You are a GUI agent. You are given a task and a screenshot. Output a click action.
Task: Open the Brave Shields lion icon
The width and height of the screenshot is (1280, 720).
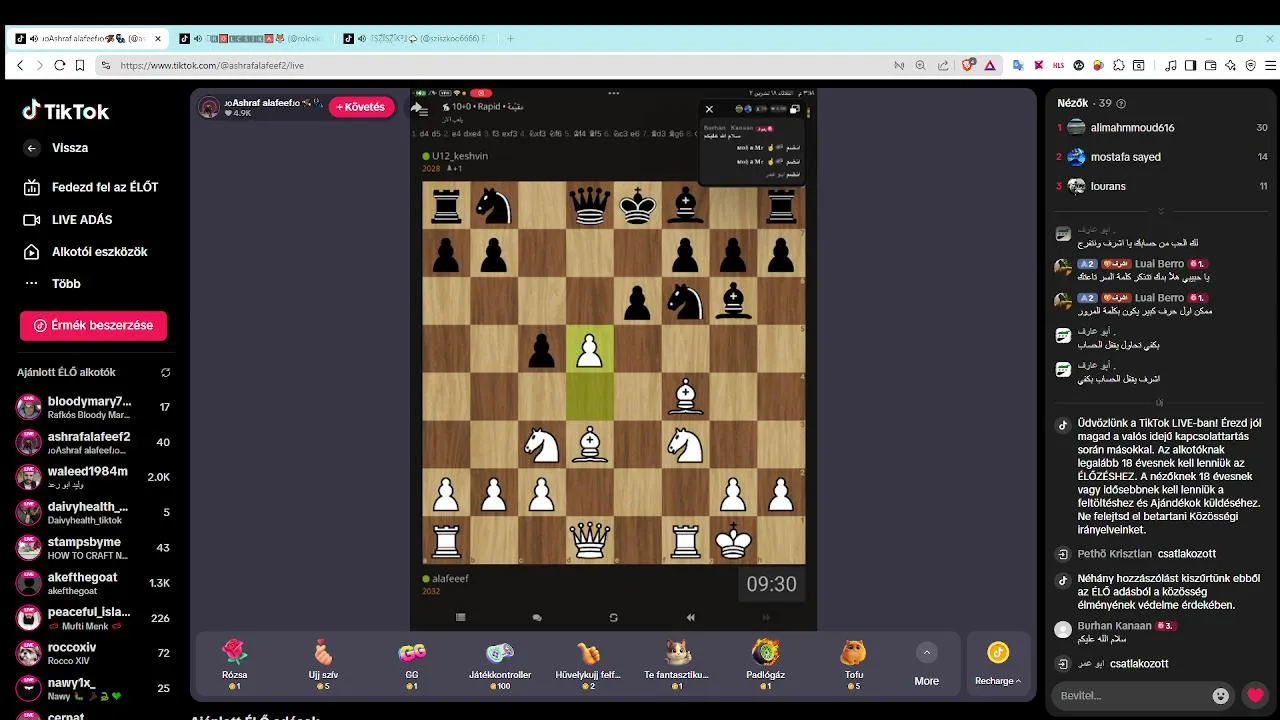[x=968, y=65]
